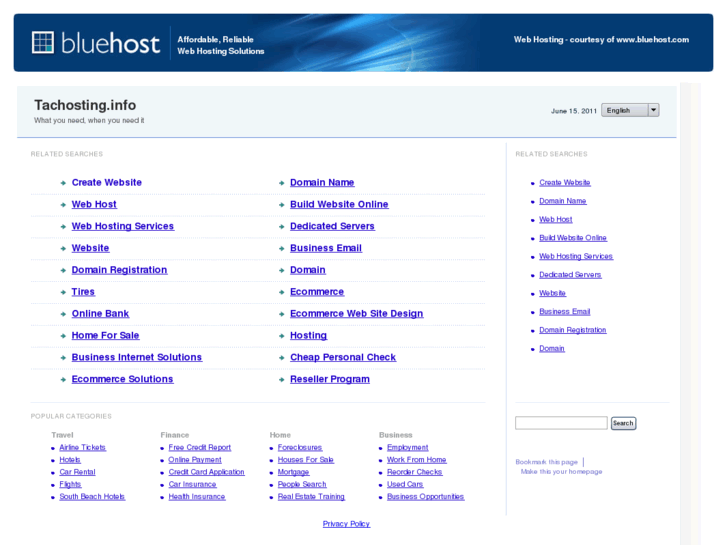The image size is (727, 545).
Task: Click sidebar Domain link
Action: pos(552,348)
